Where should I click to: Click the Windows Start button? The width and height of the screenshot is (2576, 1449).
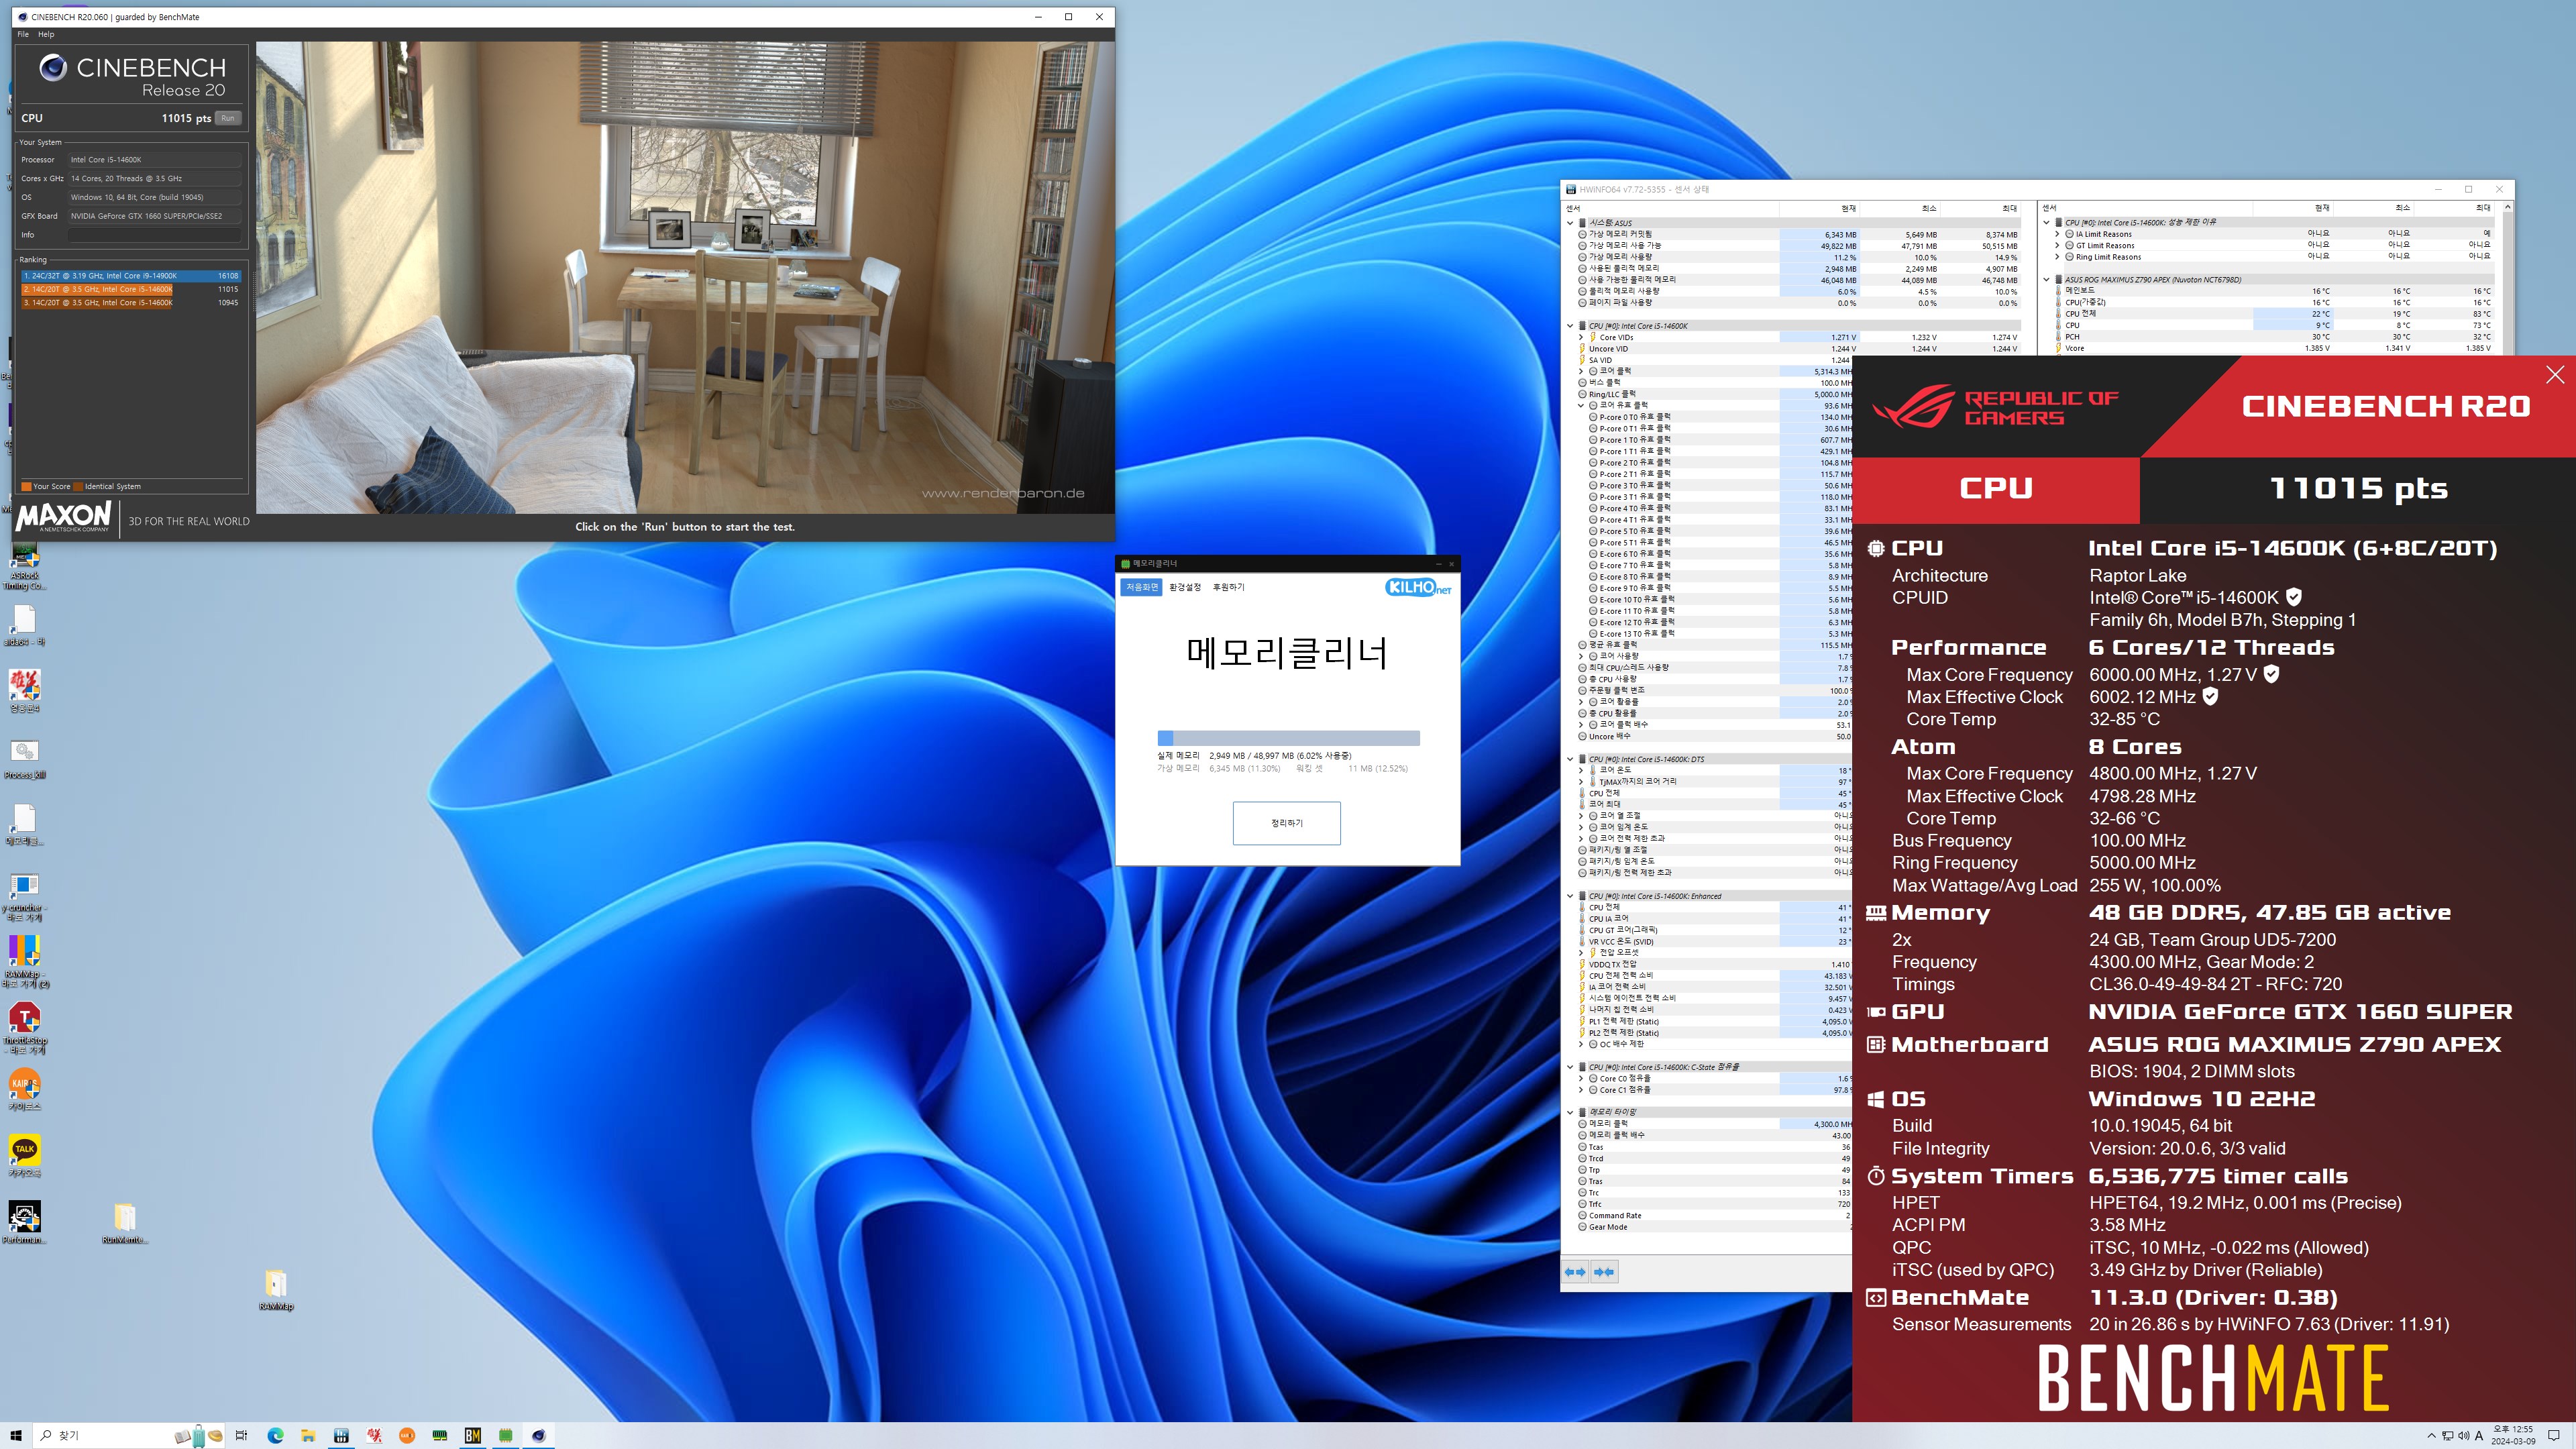pos(15,1435)
